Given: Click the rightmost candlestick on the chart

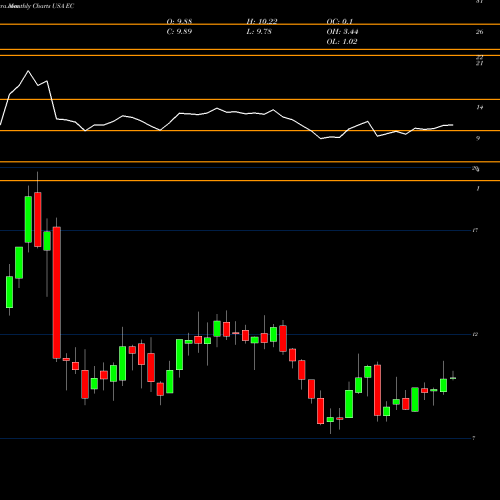Looking at the screenshot, I should click(453, 378).
